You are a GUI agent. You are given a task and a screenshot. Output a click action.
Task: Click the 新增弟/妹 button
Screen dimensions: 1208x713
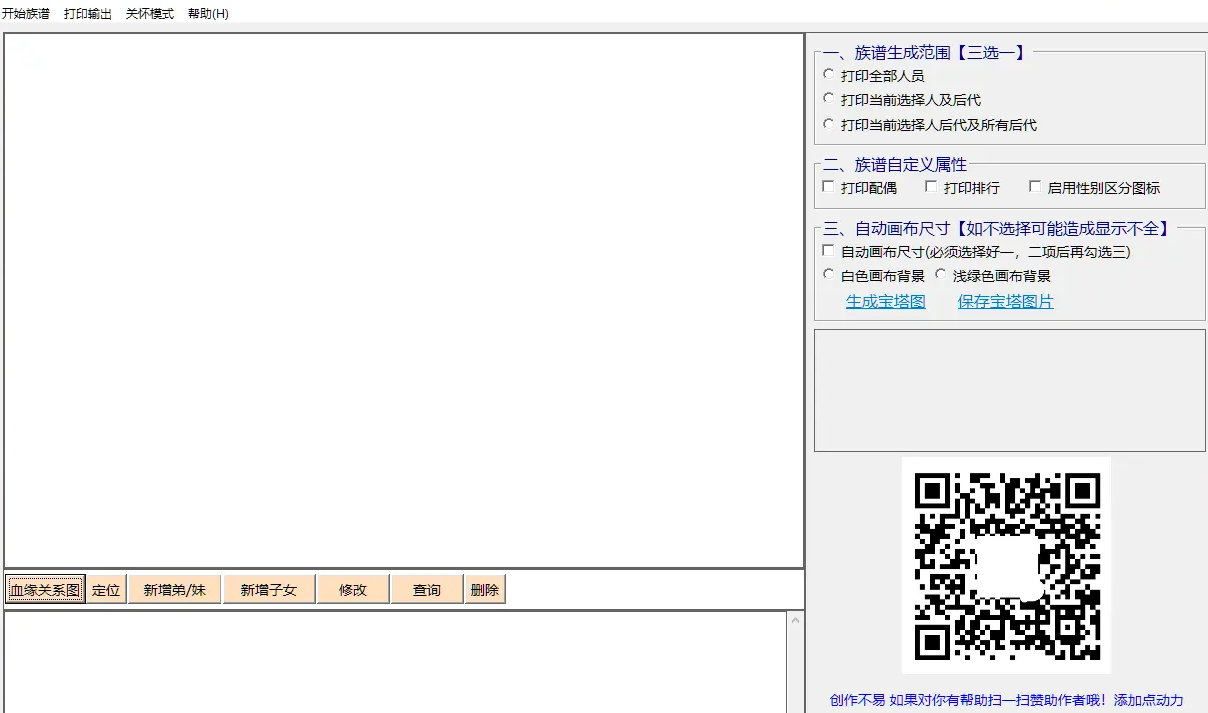(175, 590)
